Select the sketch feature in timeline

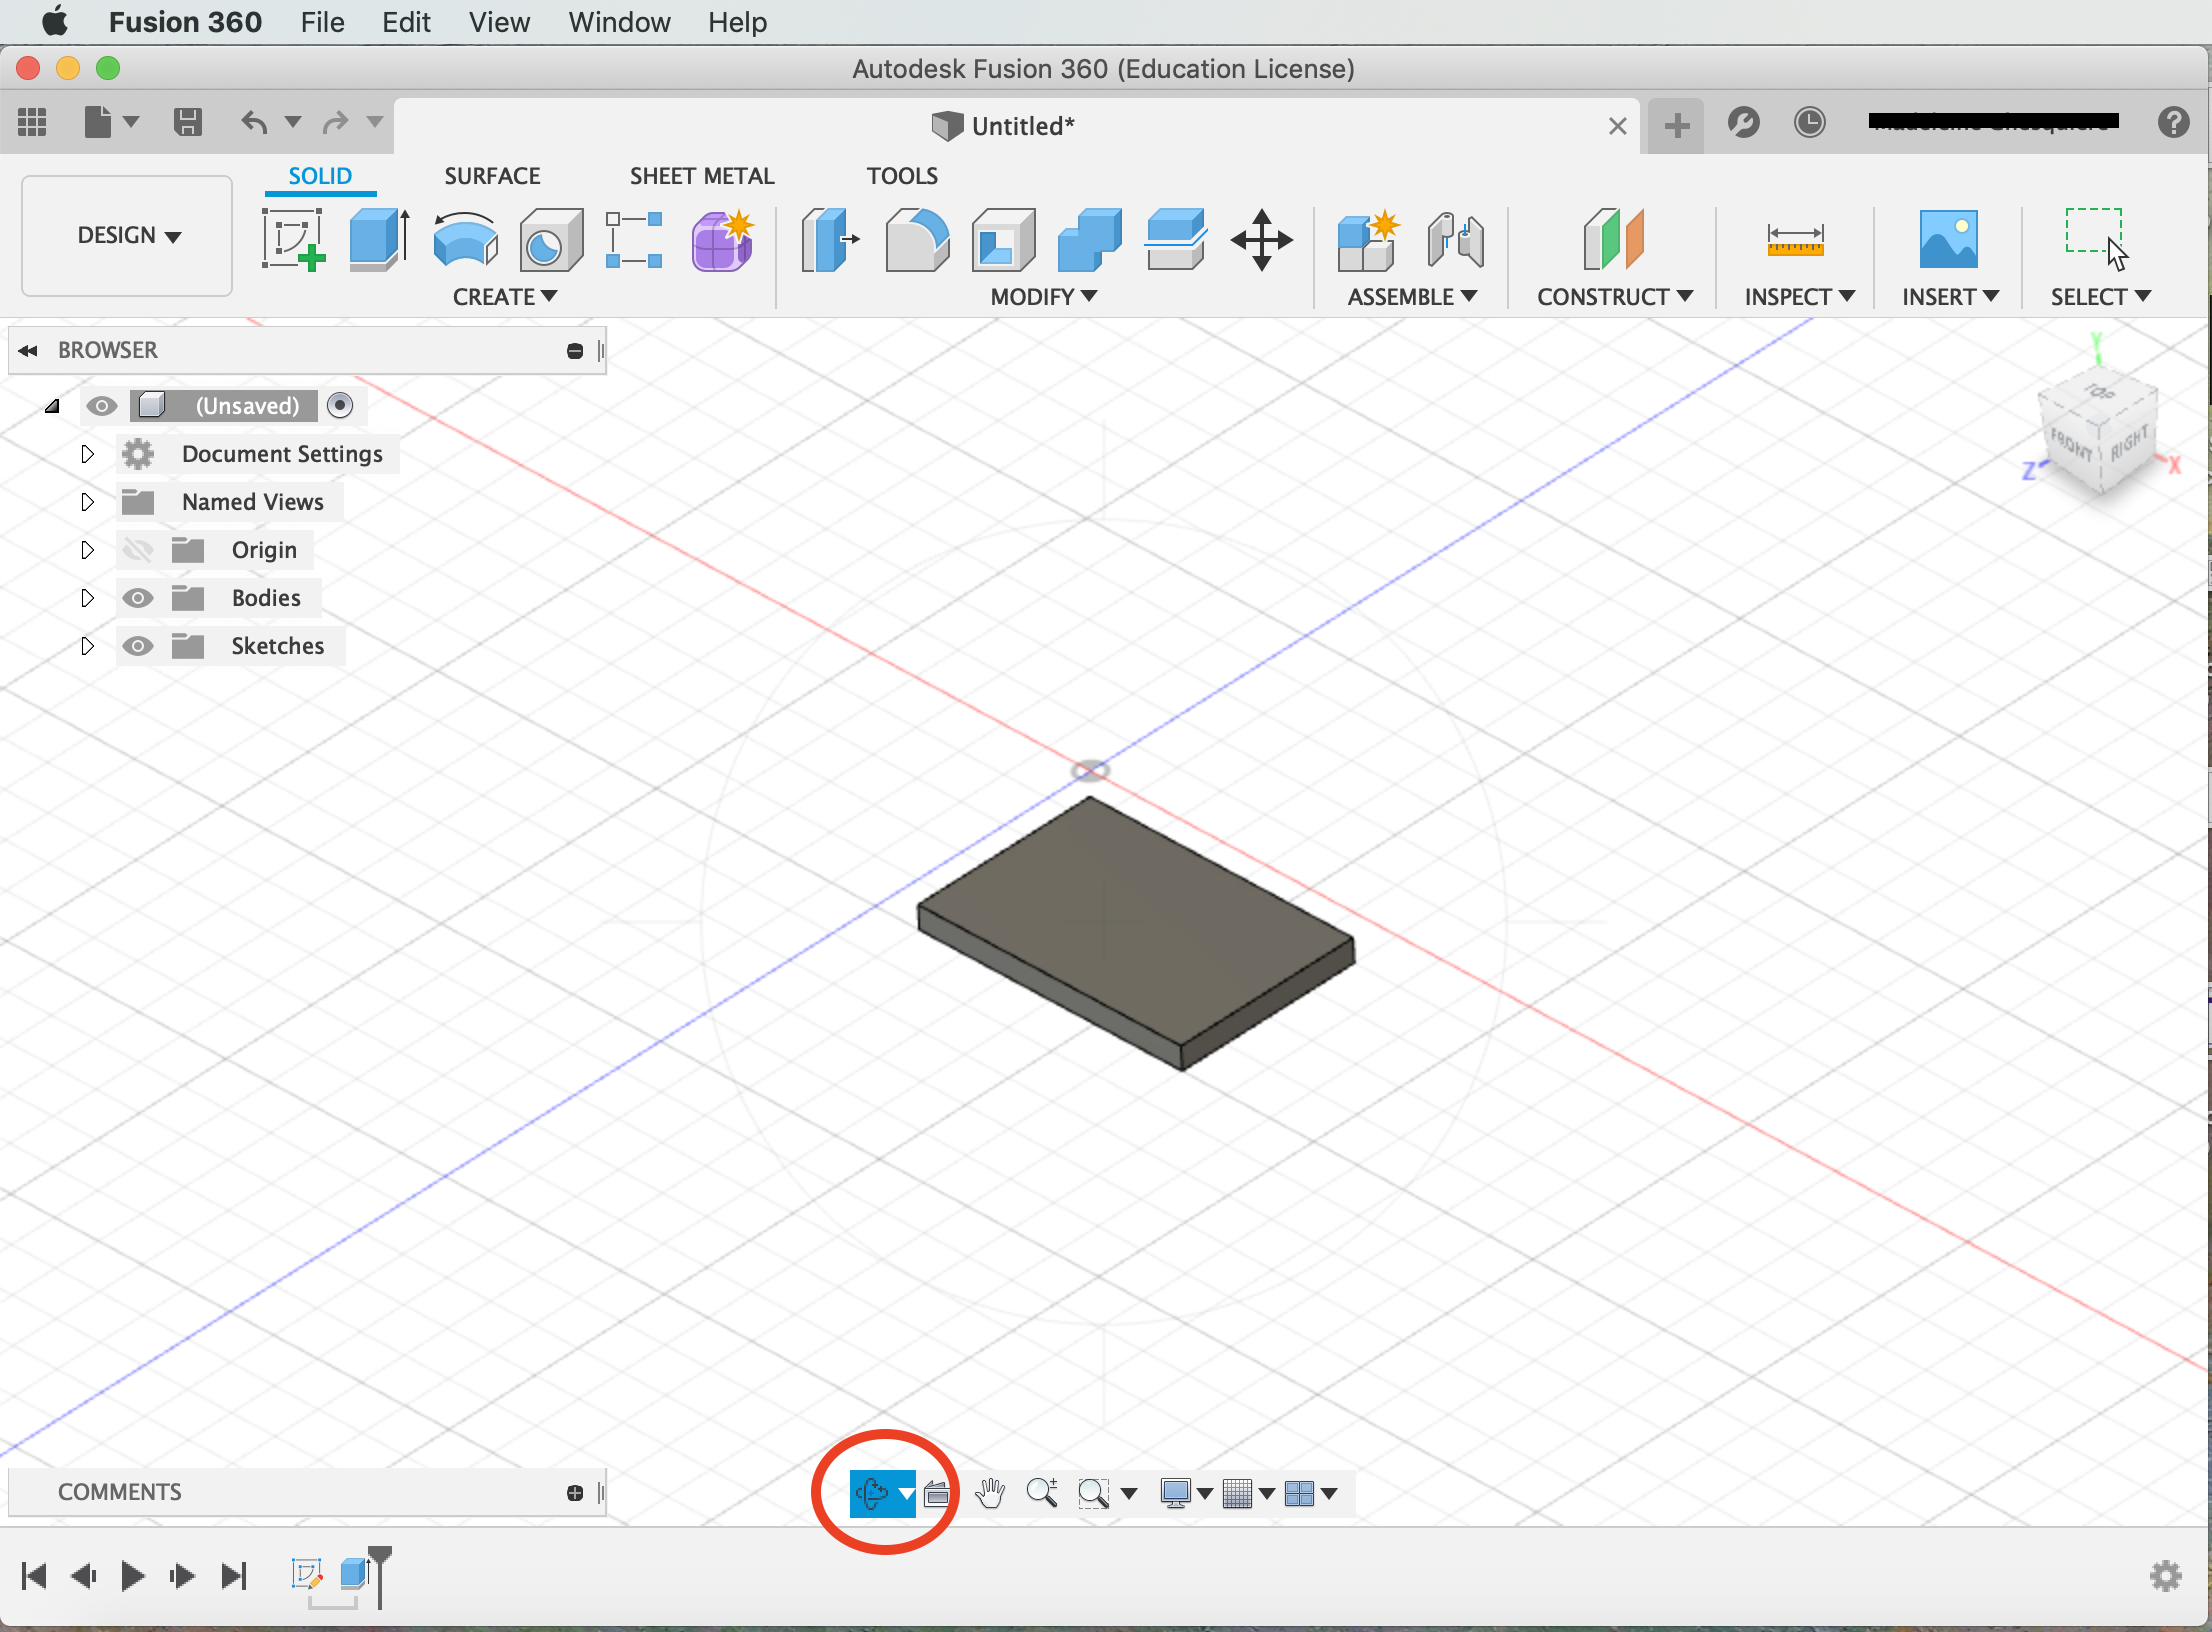(307, 1574)
